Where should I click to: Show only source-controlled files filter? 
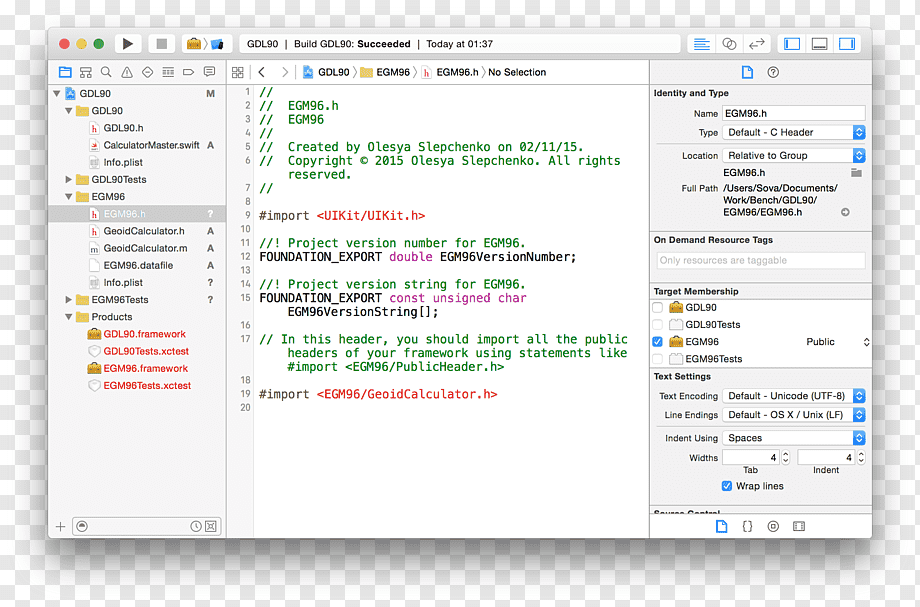(x=211, y=527)
